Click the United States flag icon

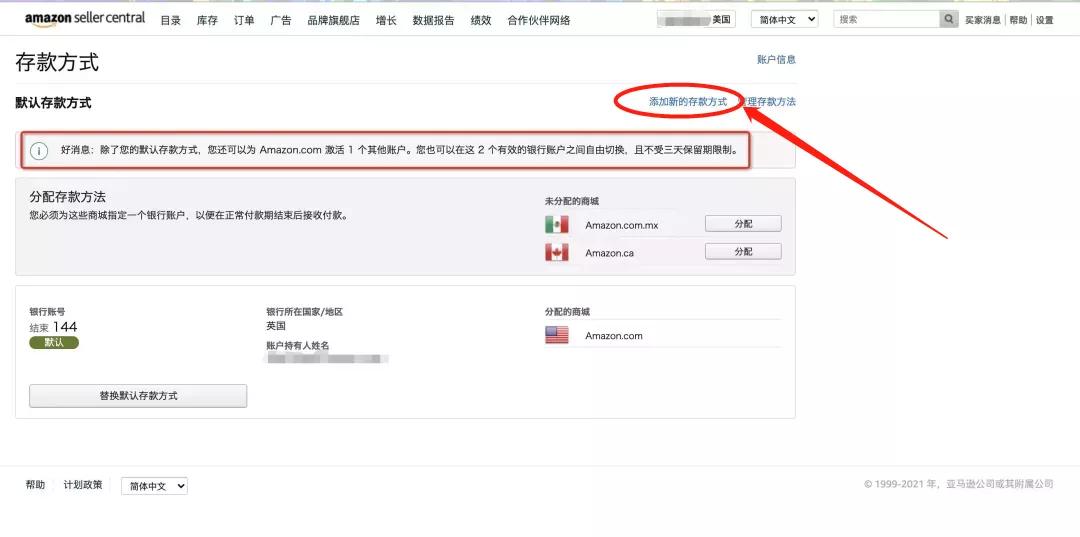557,335
